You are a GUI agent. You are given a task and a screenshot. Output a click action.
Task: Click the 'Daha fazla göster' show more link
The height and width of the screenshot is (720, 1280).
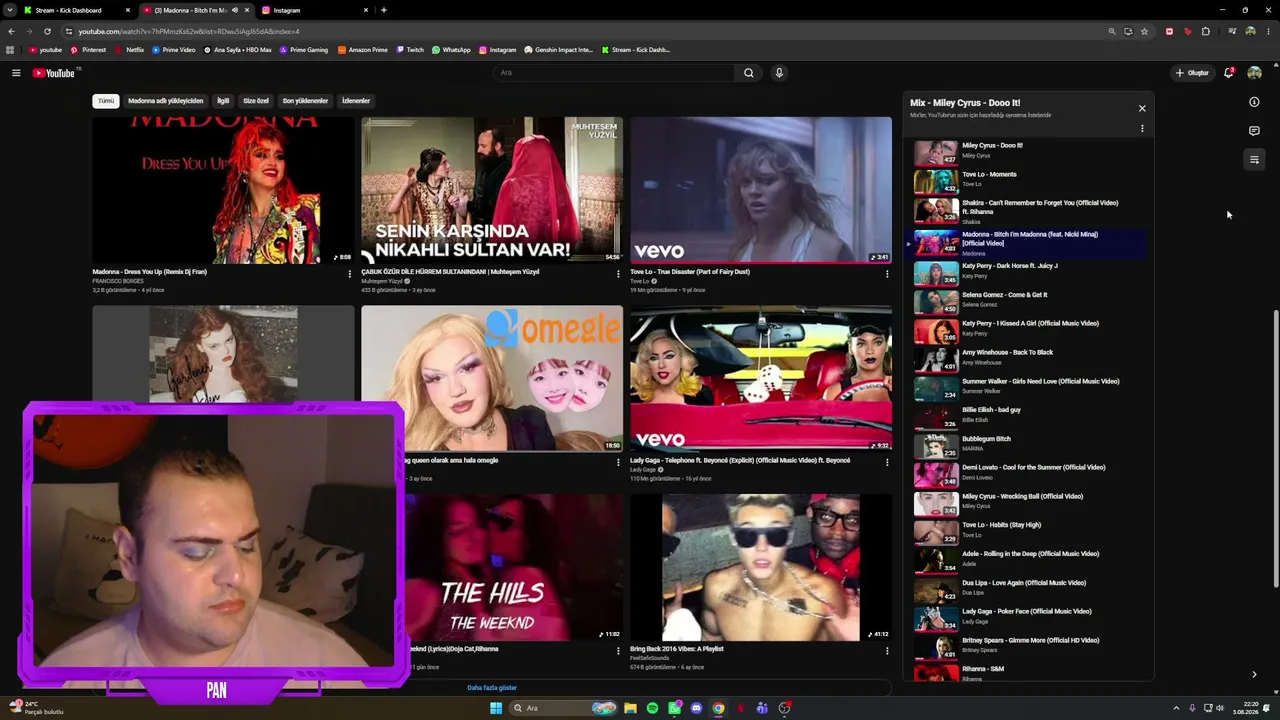(x=492, y=688)
